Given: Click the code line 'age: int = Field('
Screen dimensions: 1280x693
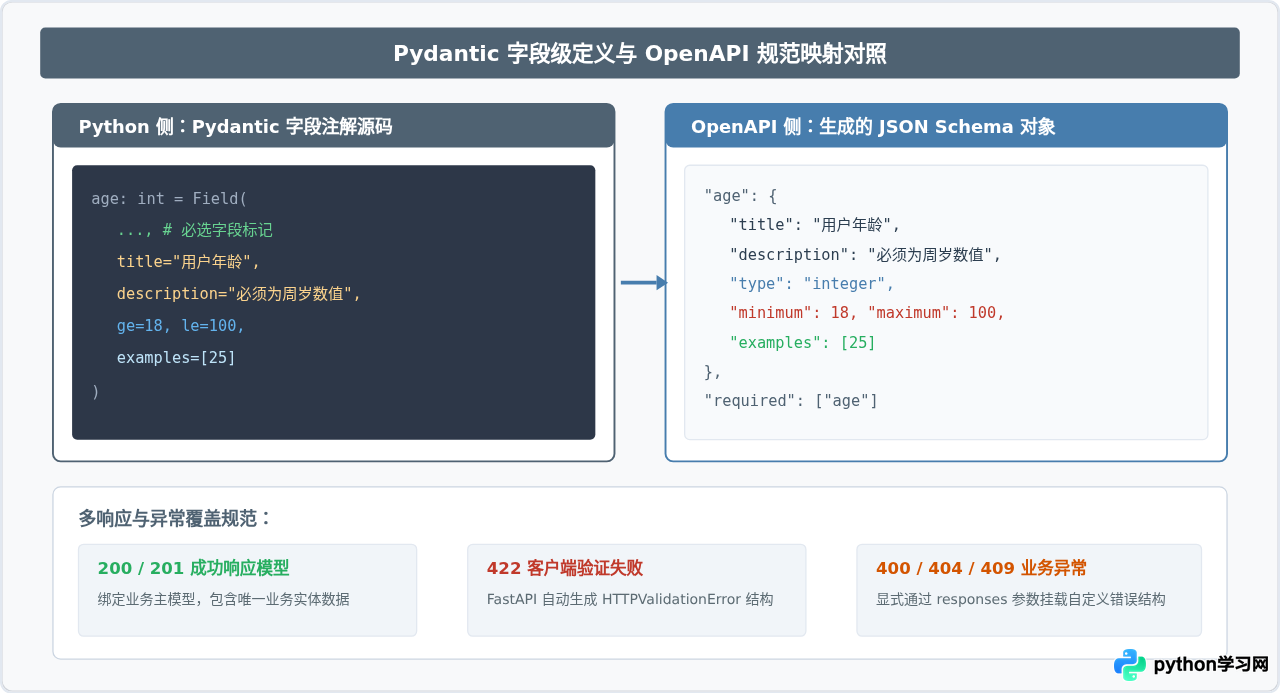Looking at the screenshot, I should click(x=169, y=199).
